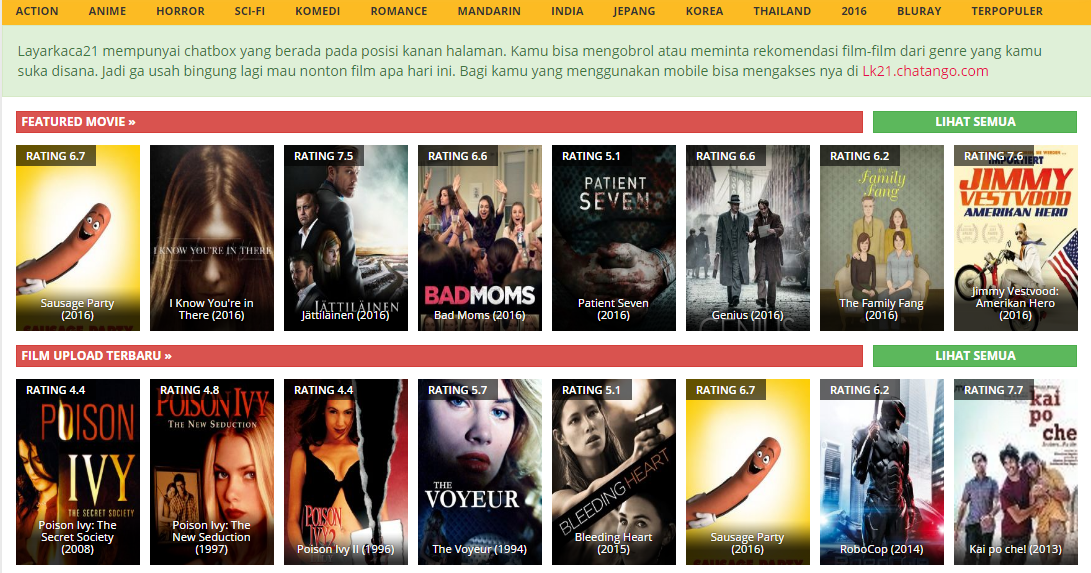The image size is (1091, 573).
Task: Open the Patient Seven (2016) poster
Action: 614,238
